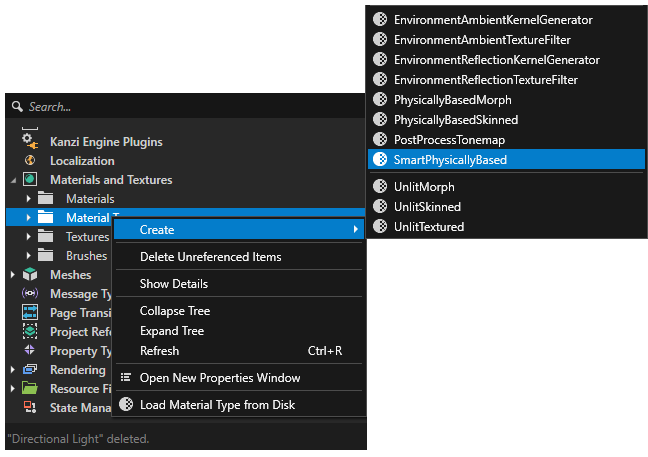
Task: Click the Materials and Textures icon
Action: pos(30,180)
